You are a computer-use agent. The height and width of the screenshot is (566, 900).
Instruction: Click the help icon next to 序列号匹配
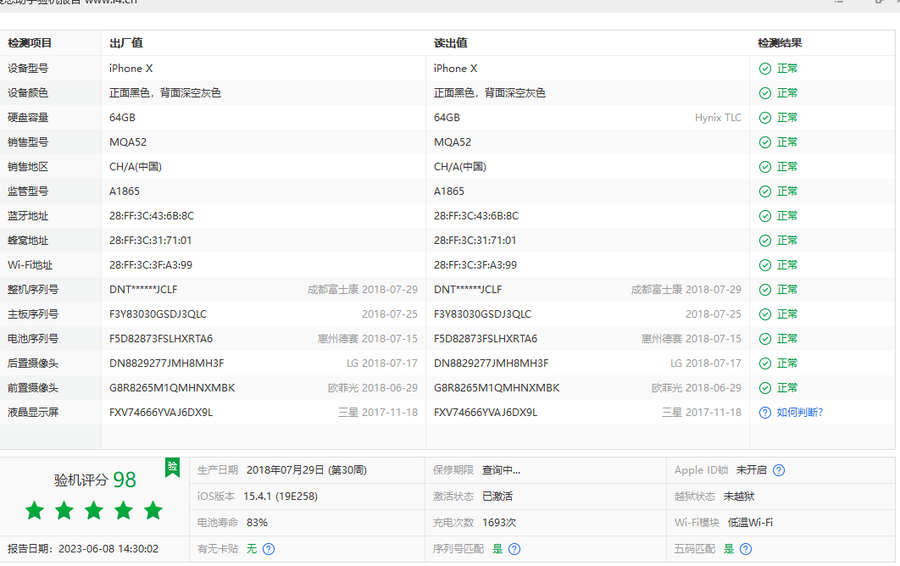tap(514, 549)
